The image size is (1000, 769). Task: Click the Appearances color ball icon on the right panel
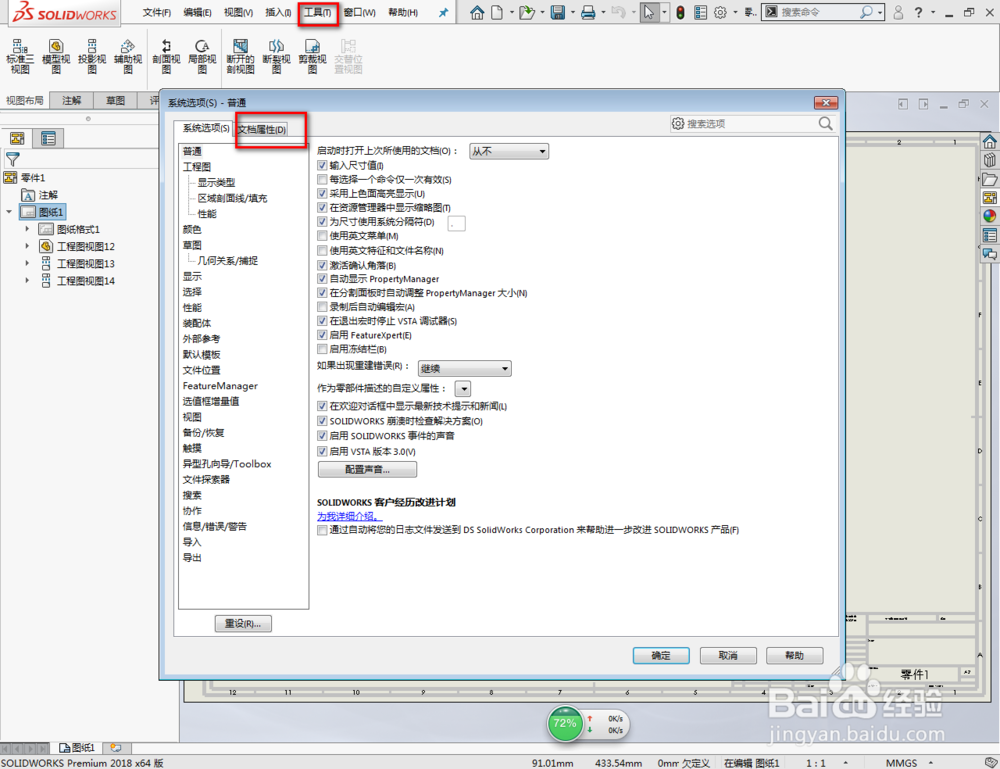coord(989,216)
